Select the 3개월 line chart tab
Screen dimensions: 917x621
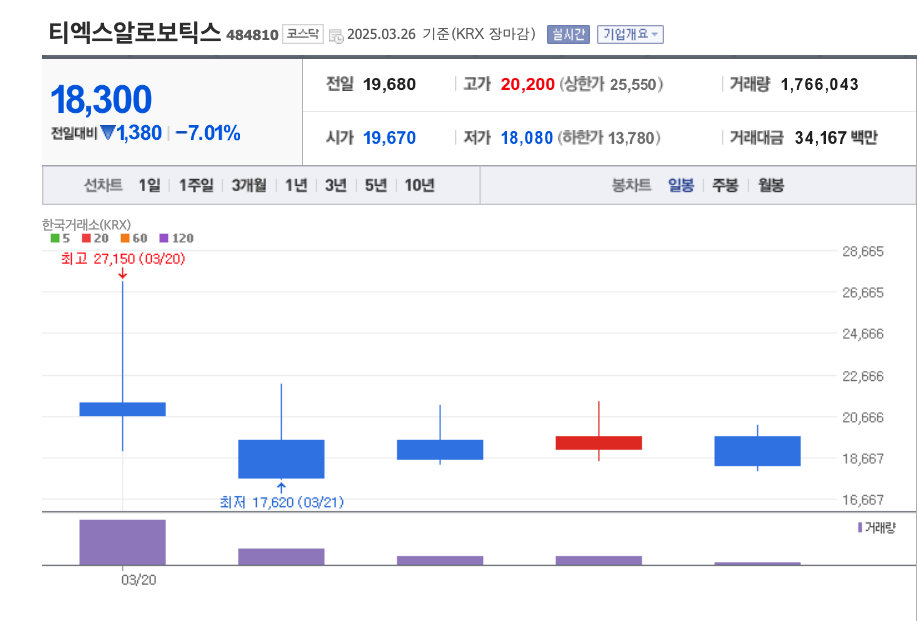coord(249,185)
